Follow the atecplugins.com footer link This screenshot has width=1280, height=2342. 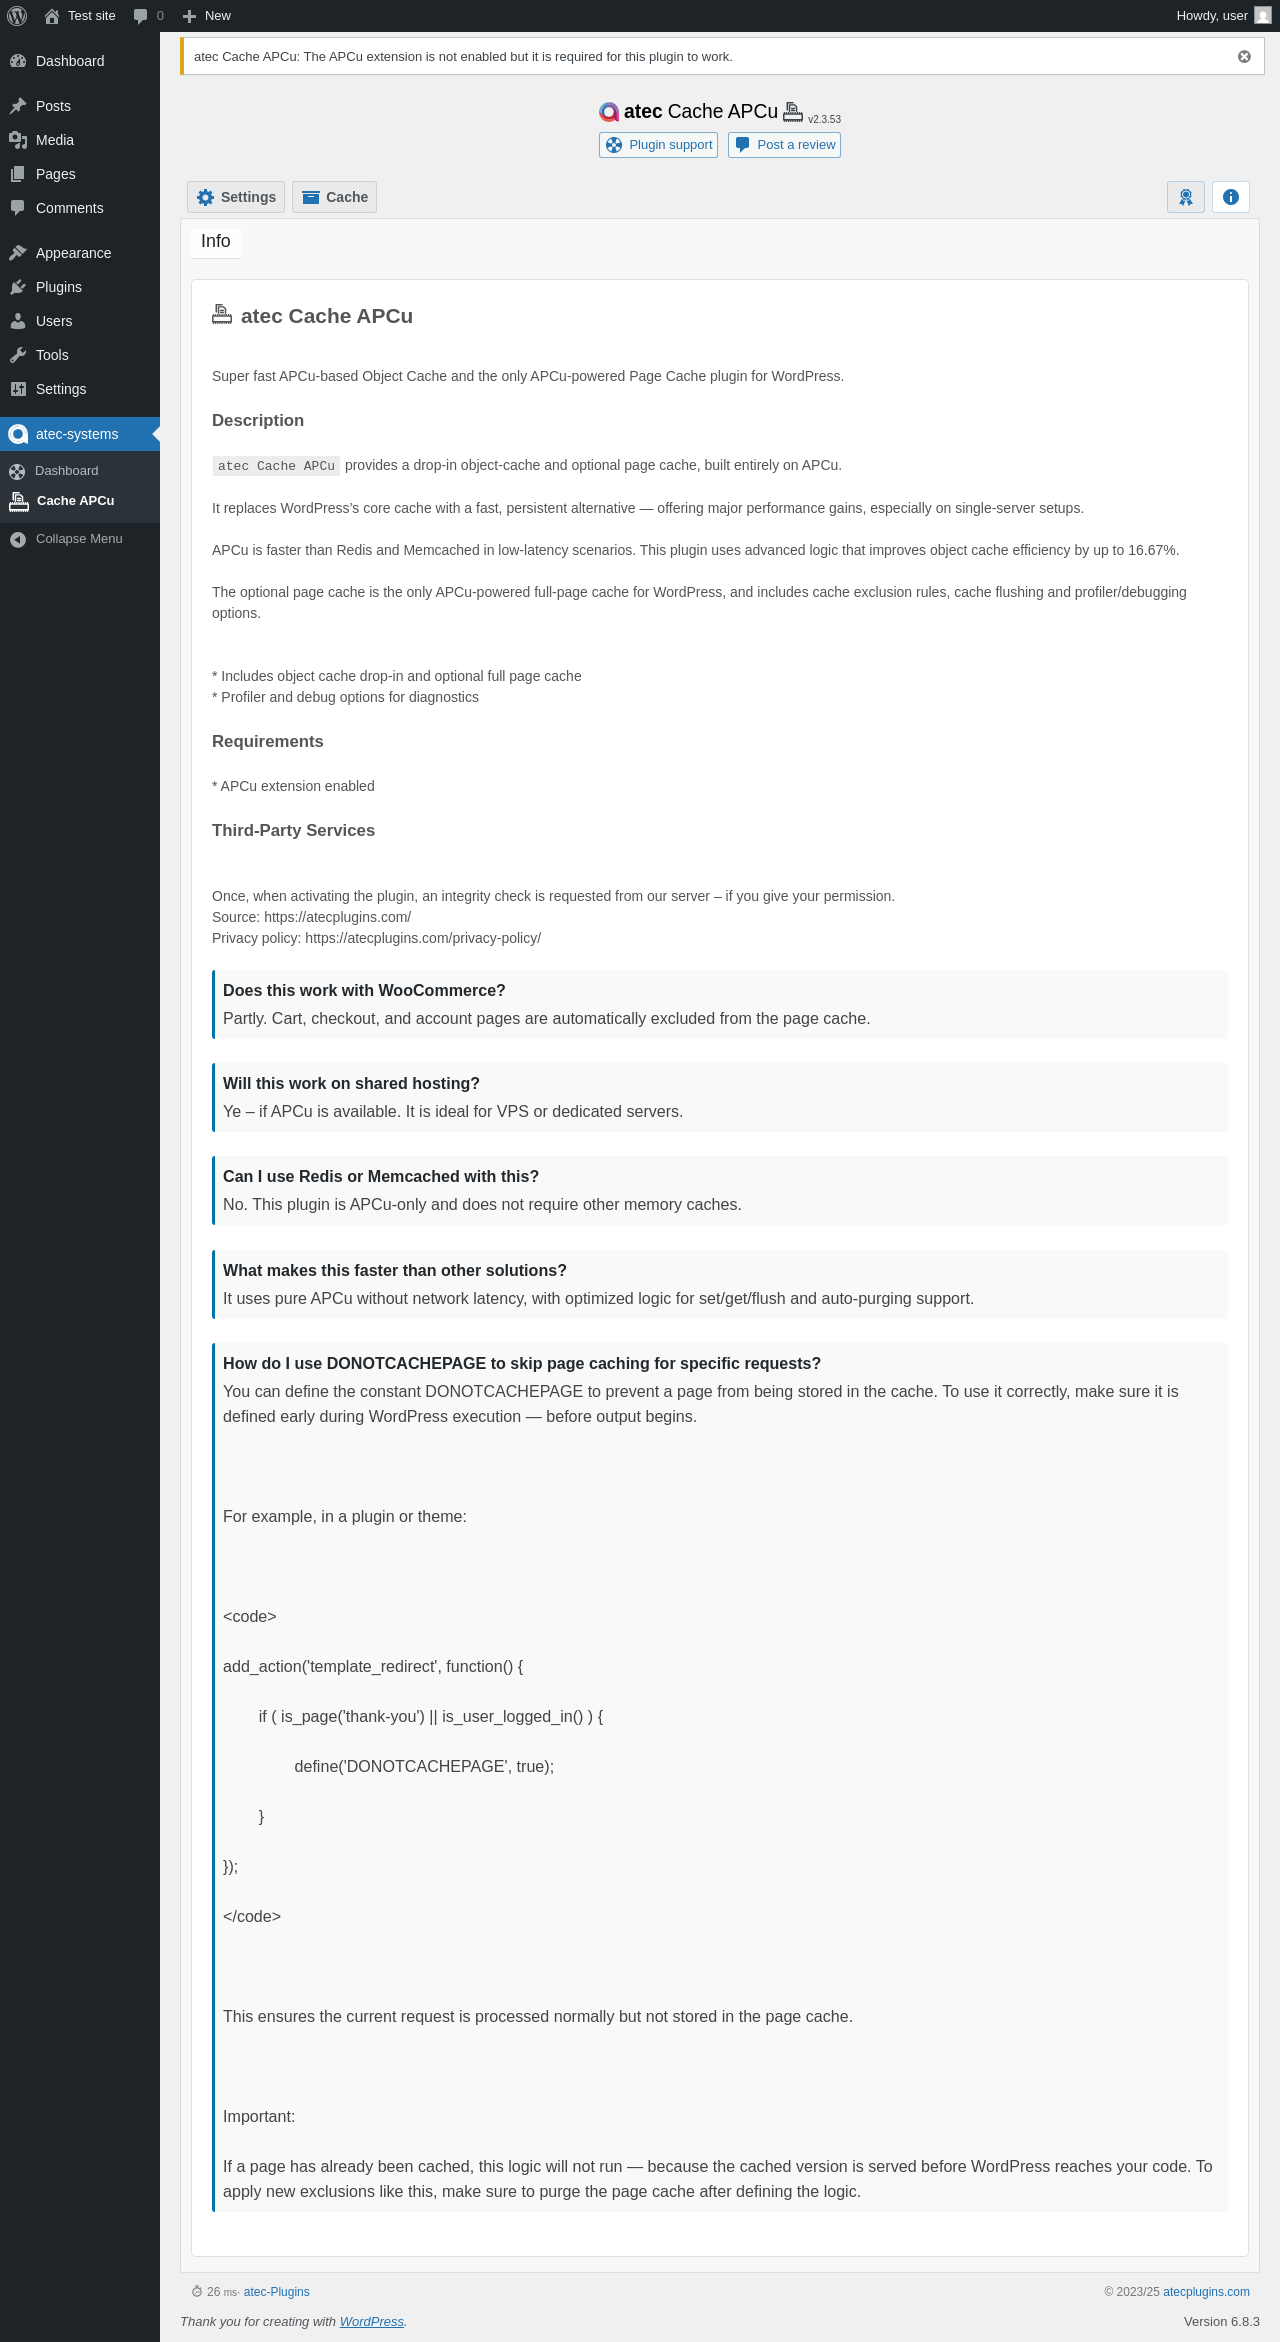click(x=1206, y=2292)
